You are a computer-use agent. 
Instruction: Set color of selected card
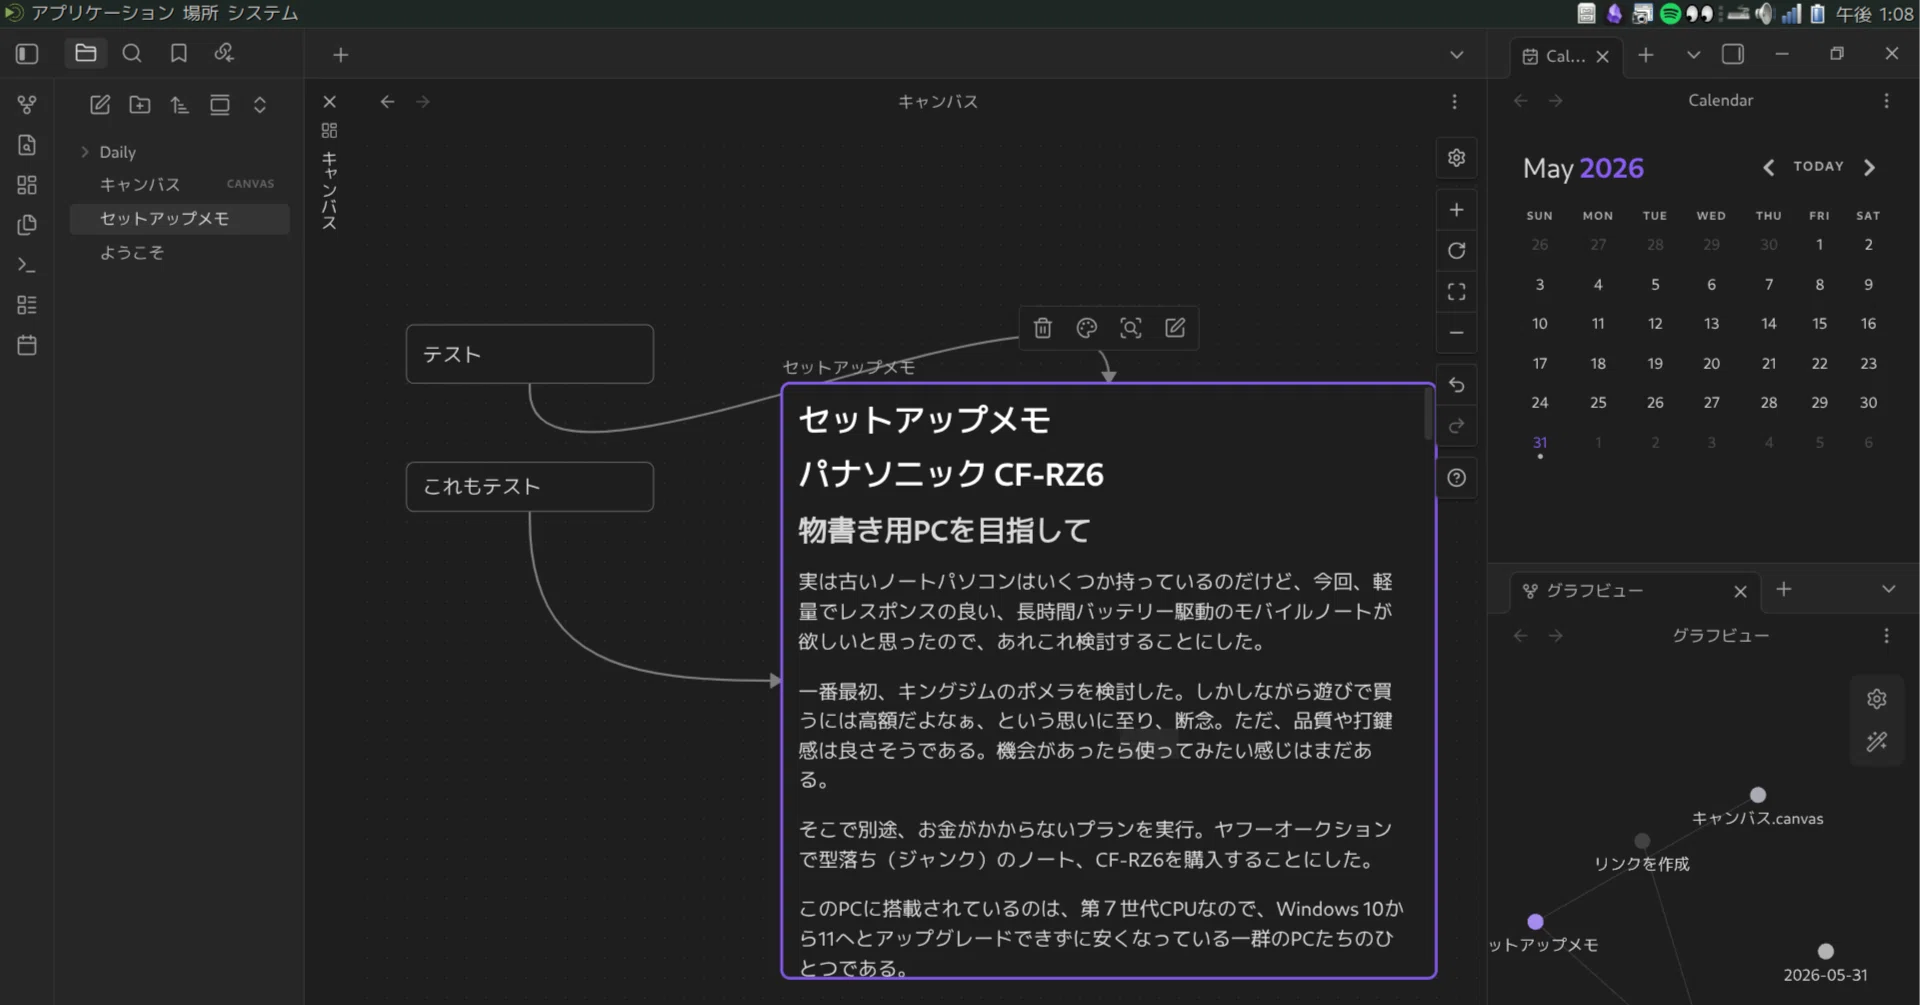tap(1087, 328)
